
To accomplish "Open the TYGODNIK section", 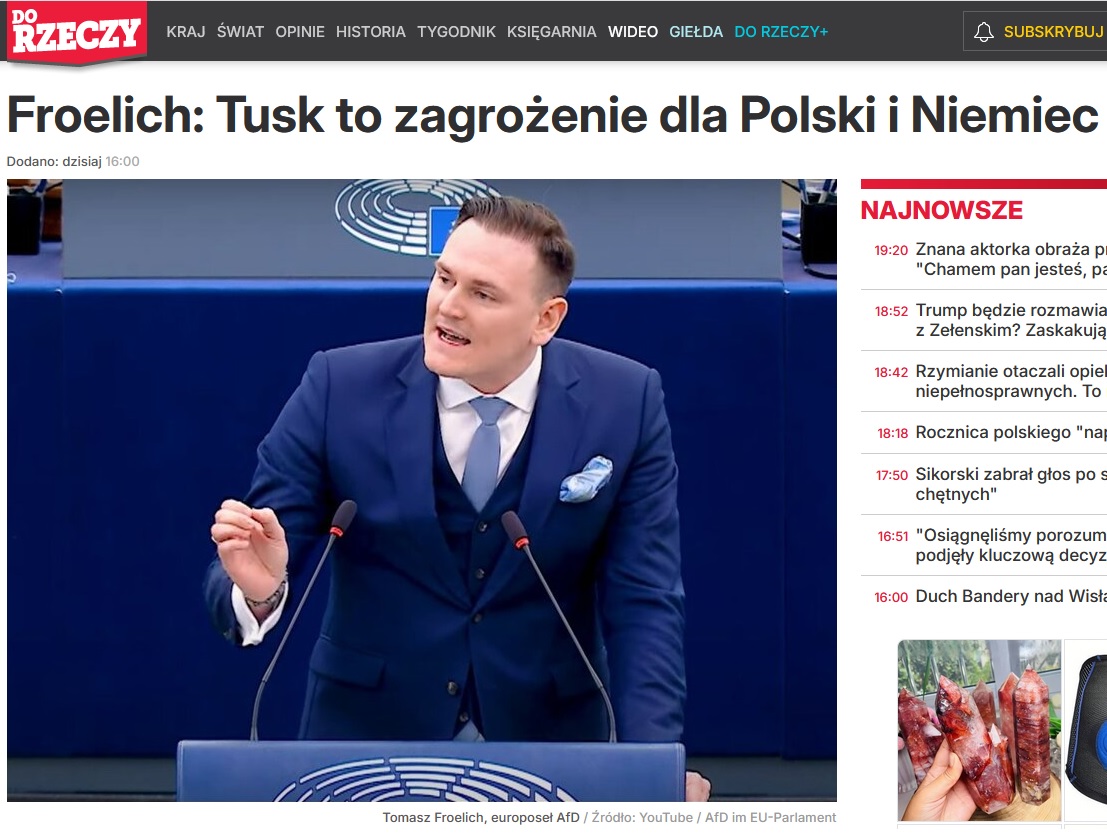I will 456,32.
